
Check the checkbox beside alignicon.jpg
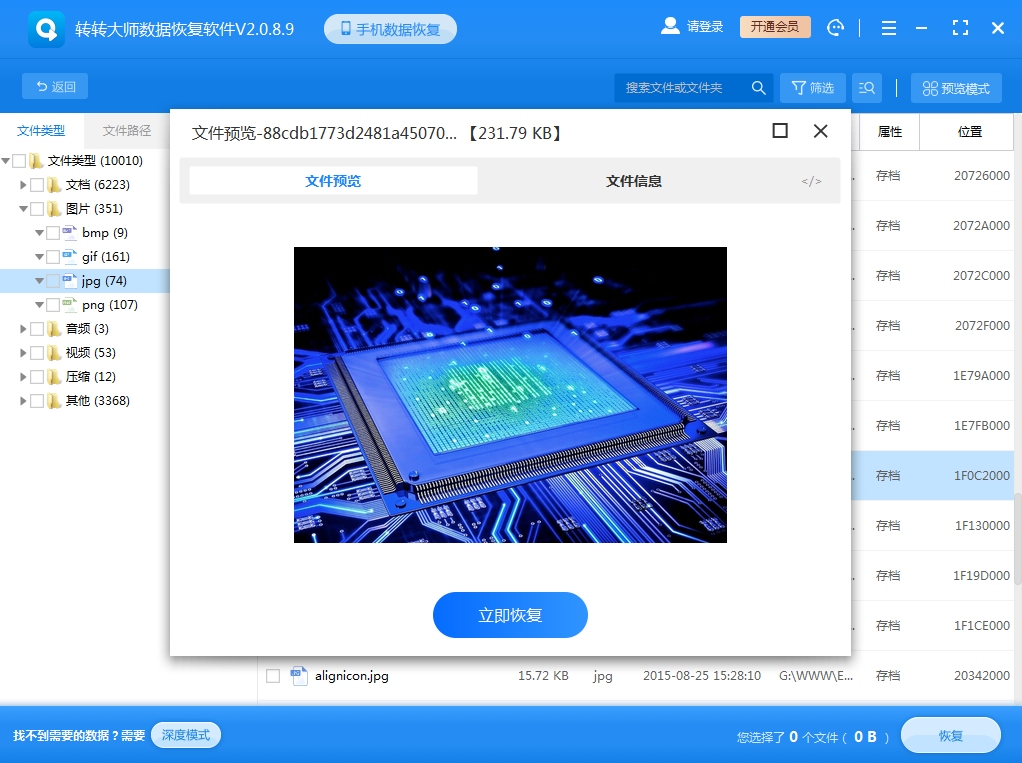(x=272, y=676)
